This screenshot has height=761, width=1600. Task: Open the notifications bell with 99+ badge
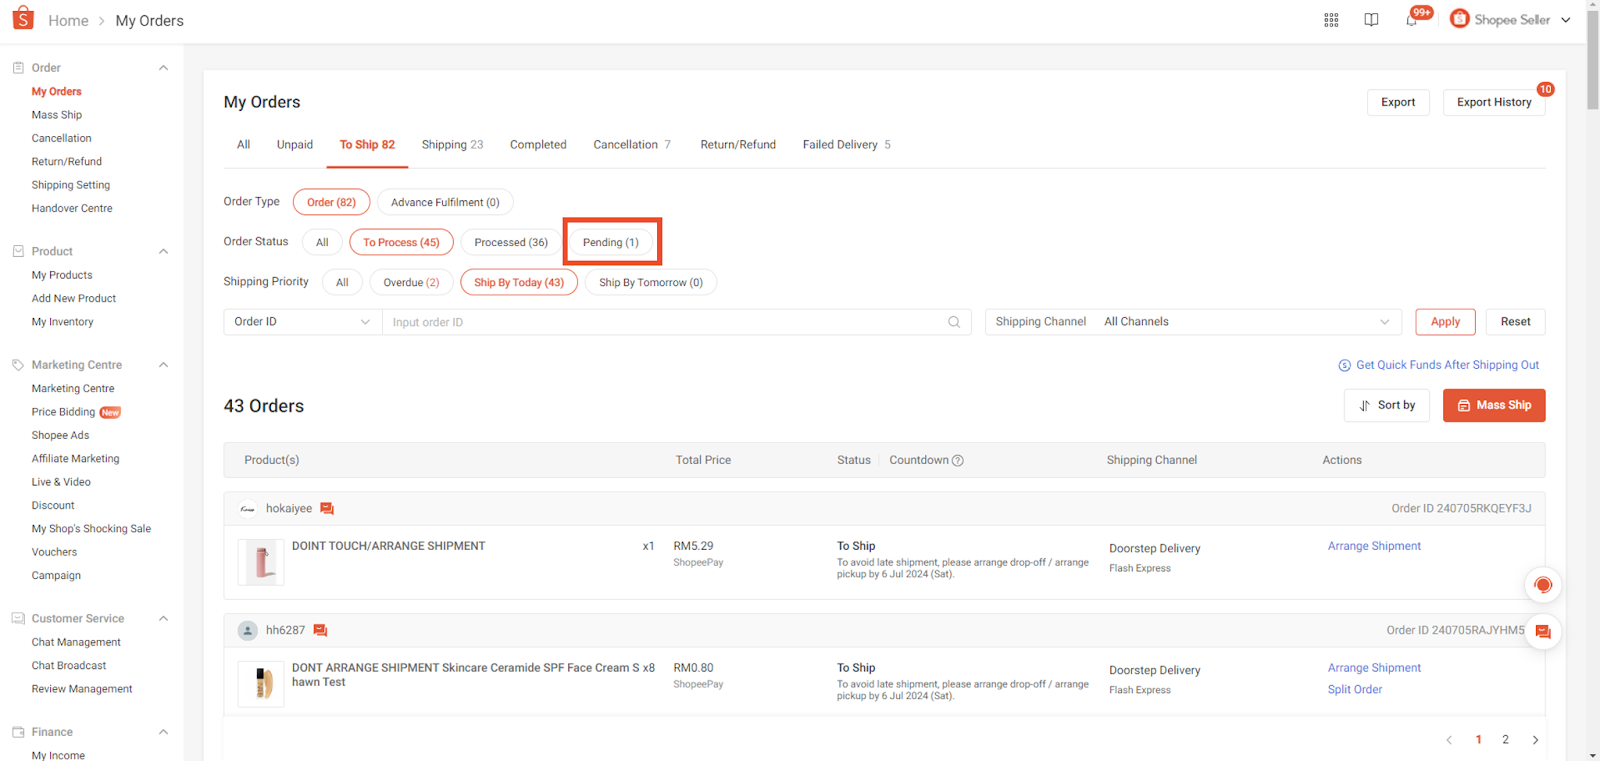click(x=1412, y=20)
